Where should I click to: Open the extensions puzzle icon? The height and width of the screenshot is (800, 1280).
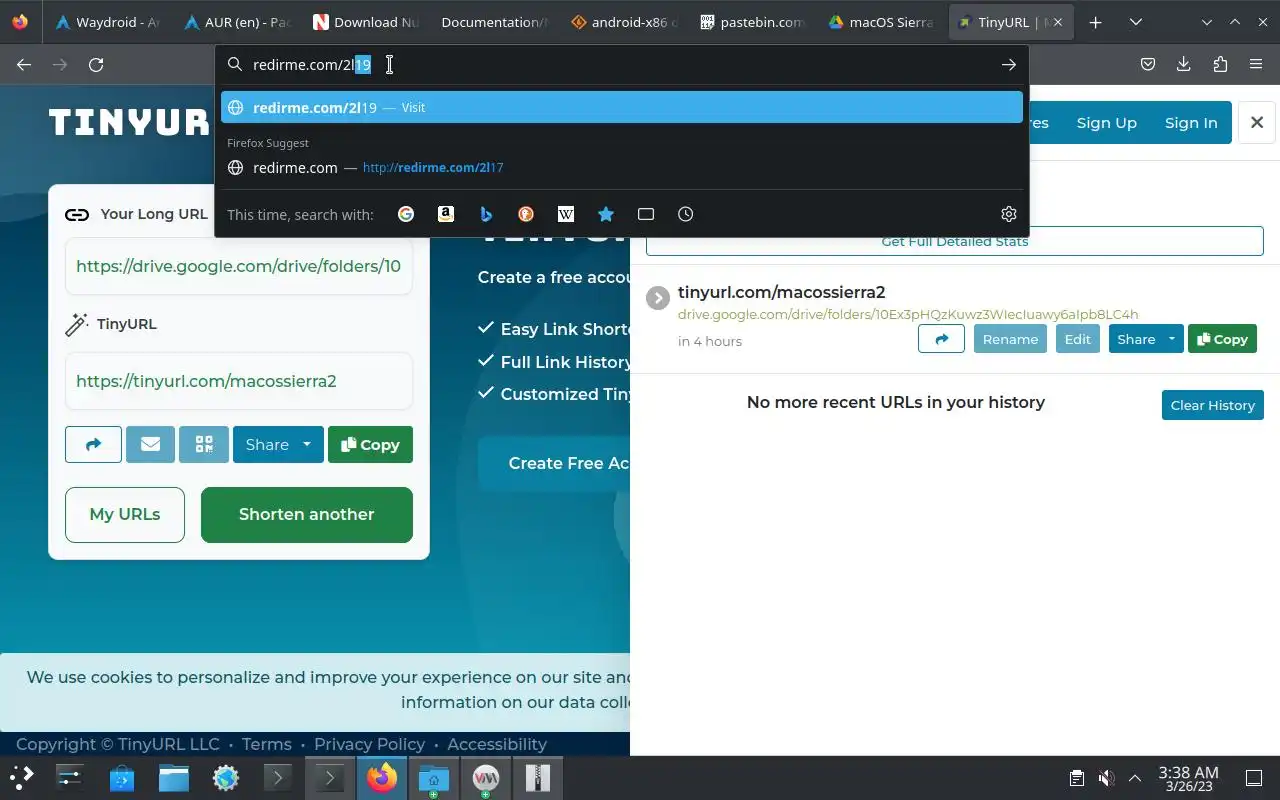(x=1220, y=64)
